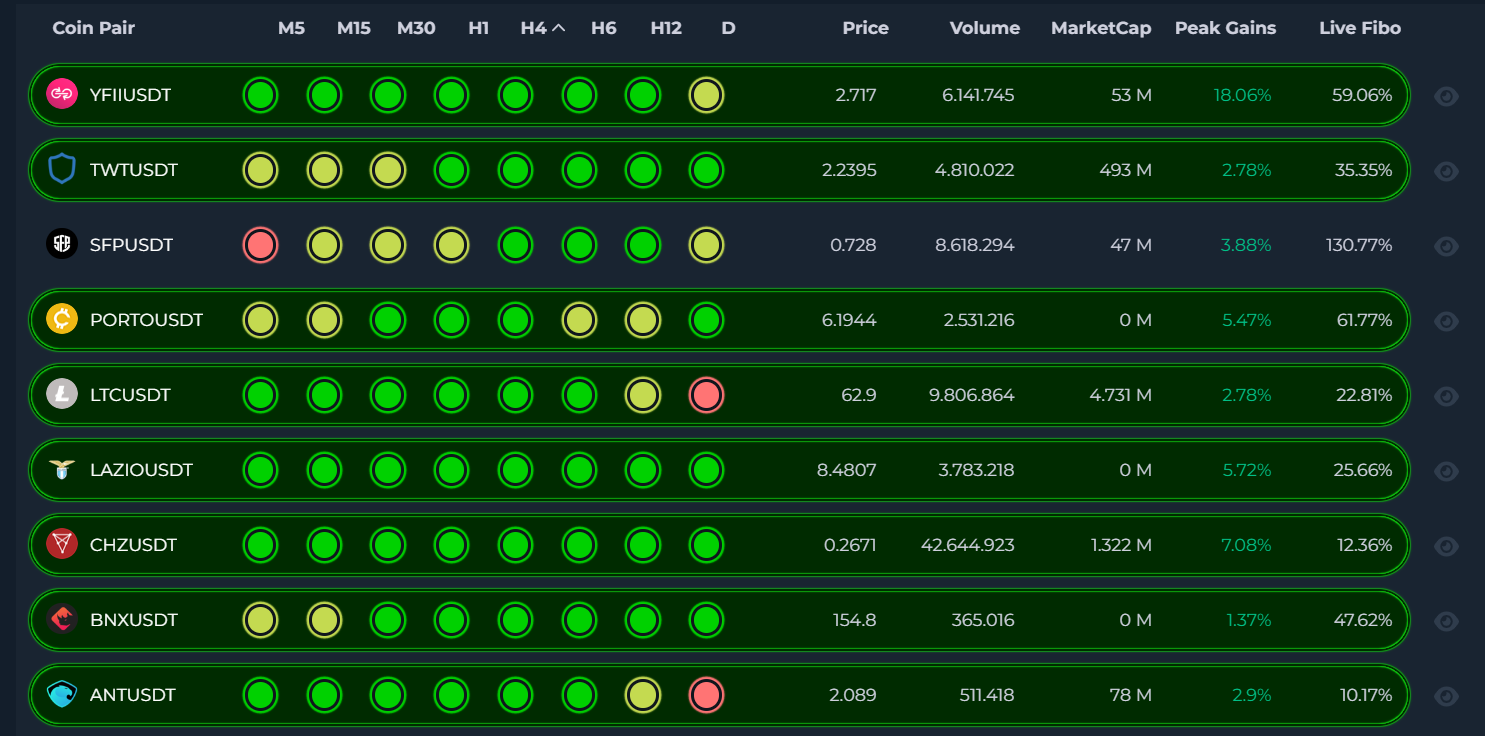
Task: Toggle the eye icon for ANTUSDT
Action: (x=1446, y=696)
